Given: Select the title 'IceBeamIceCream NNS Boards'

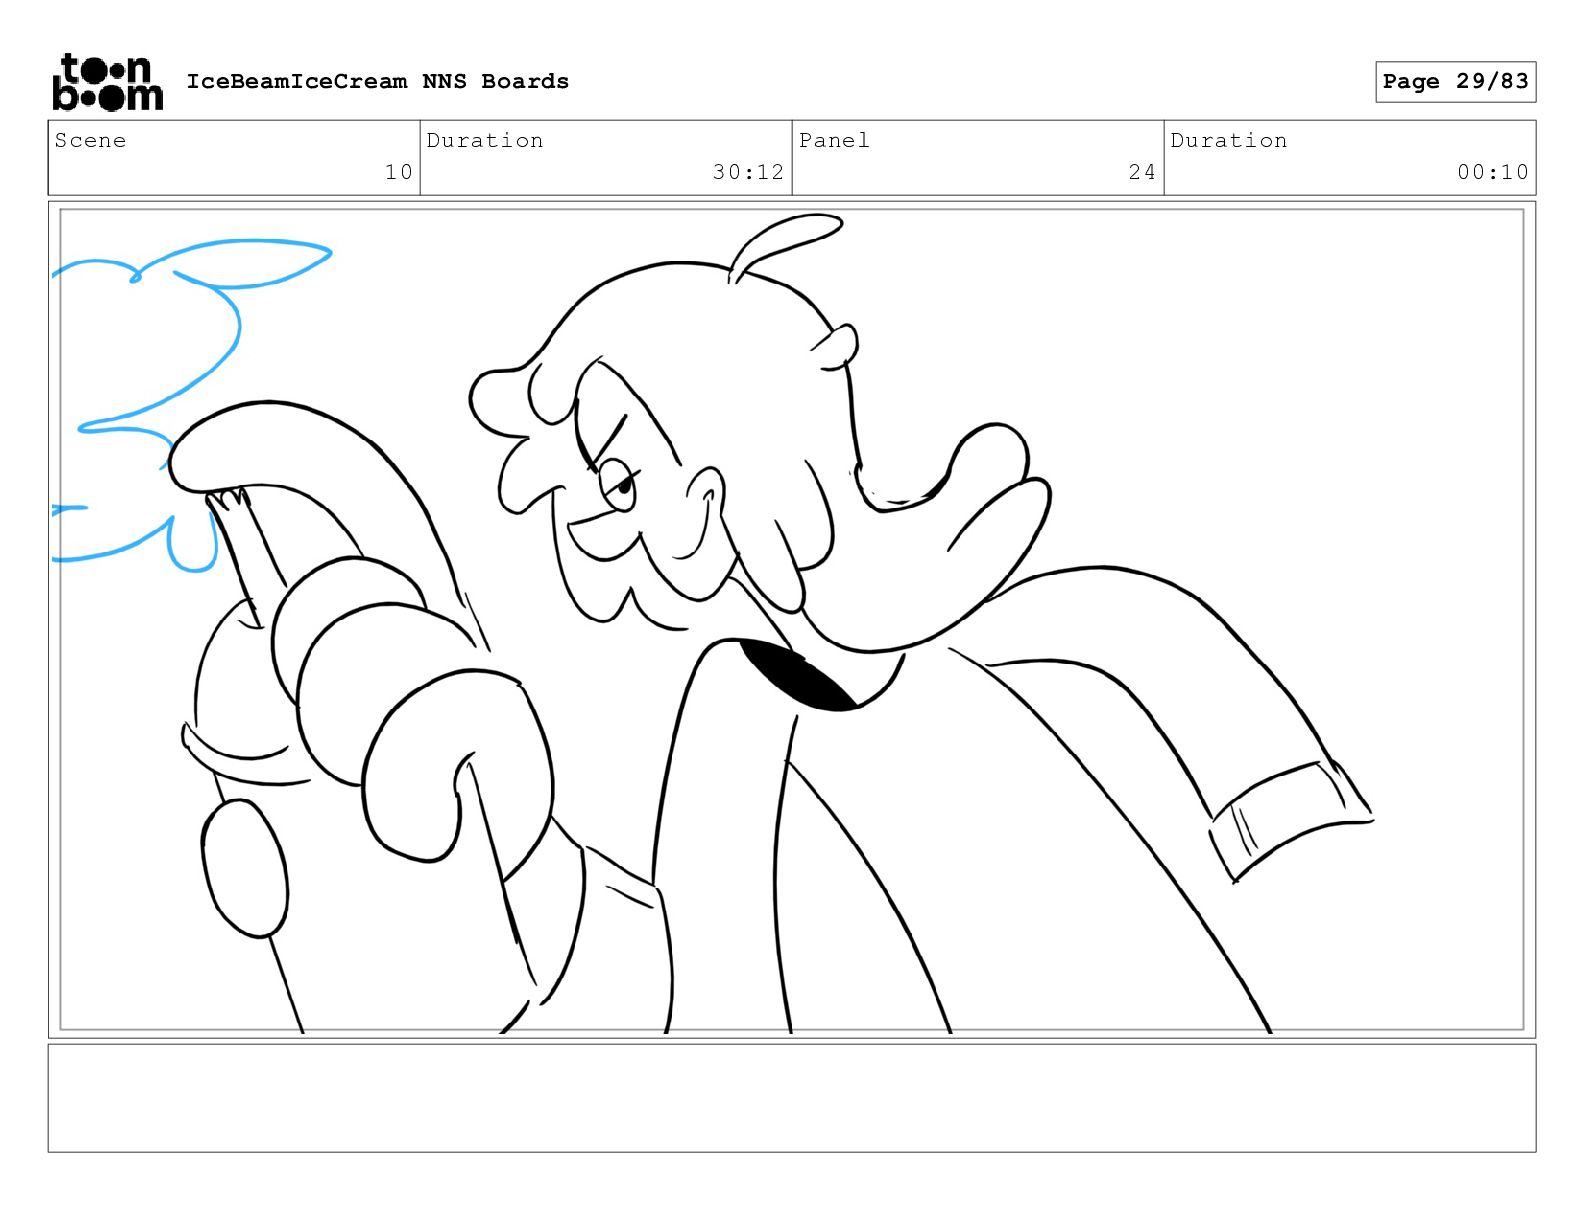Looking at the screenshot, I should click(x=377, y=81).
